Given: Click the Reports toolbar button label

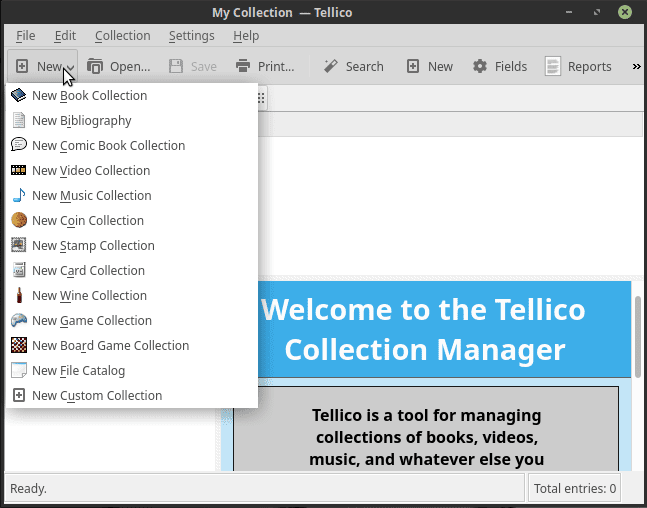Looking at the screenshot, I should pos(590,66).
